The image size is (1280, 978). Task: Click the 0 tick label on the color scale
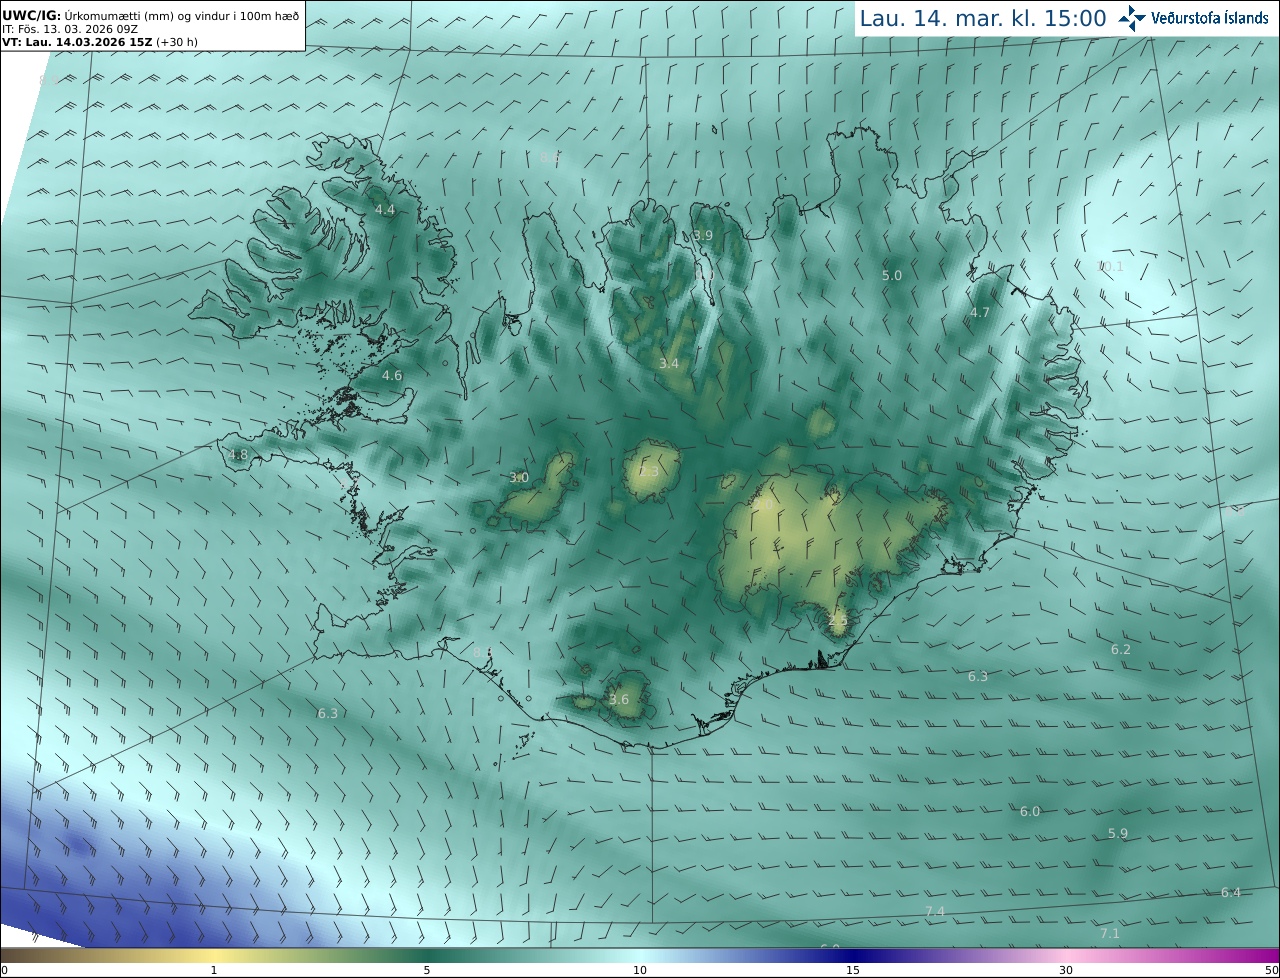[4, 970]
